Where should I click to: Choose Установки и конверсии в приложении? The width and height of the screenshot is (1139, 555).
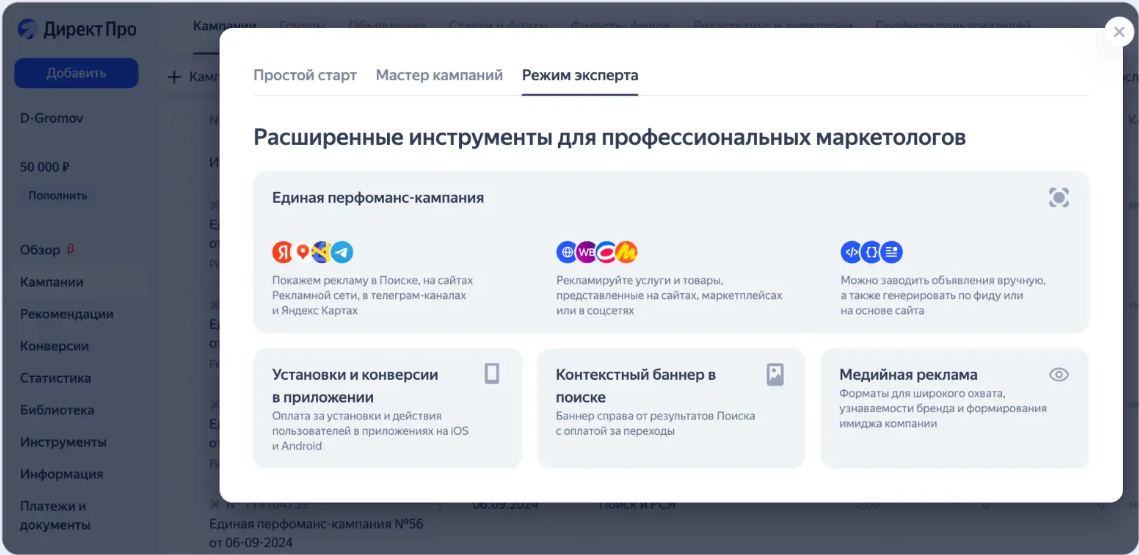coord(387,408)
